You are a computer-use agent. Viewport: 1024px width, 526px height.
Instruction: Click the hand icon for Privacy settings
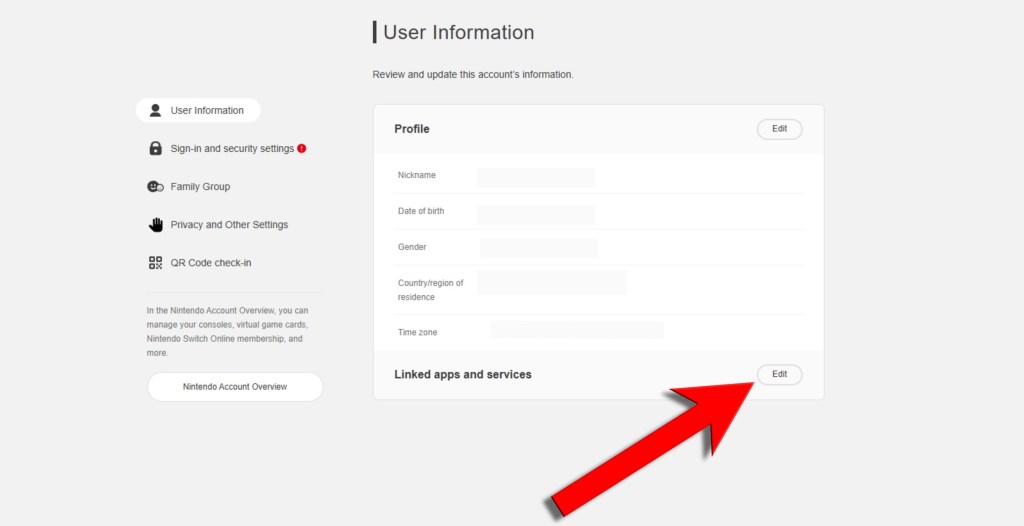(x=155, y=225)
